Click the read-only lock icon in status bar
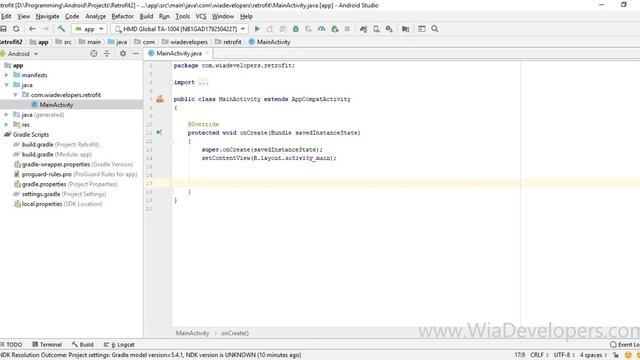The height and width of the screenshot is (360, 640). pyautogui.click(x=616, y=355)
